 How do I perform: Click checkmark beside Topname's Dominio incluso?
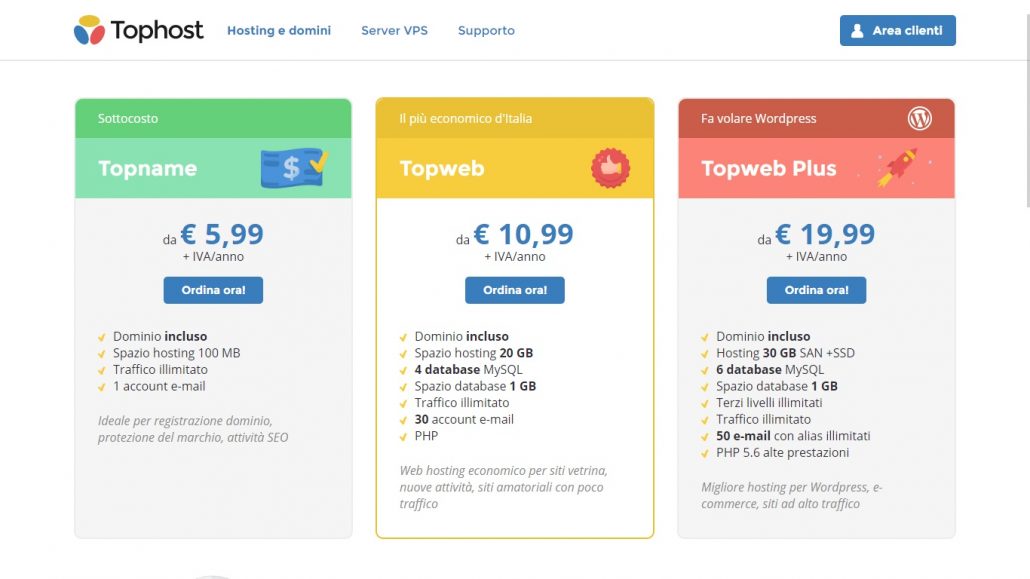101,337
